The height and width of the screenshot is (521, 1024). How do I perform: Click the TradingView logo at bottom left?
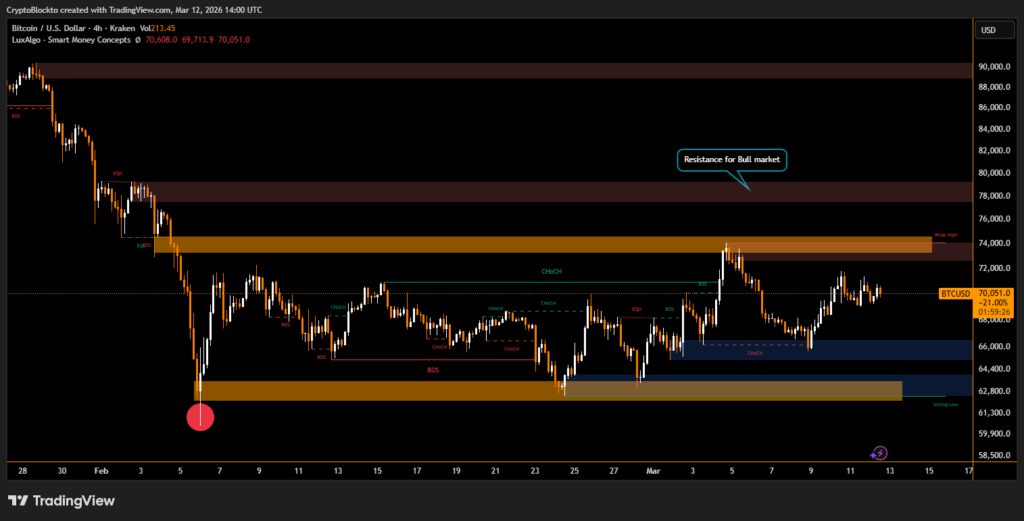click(x=61, y=500)
